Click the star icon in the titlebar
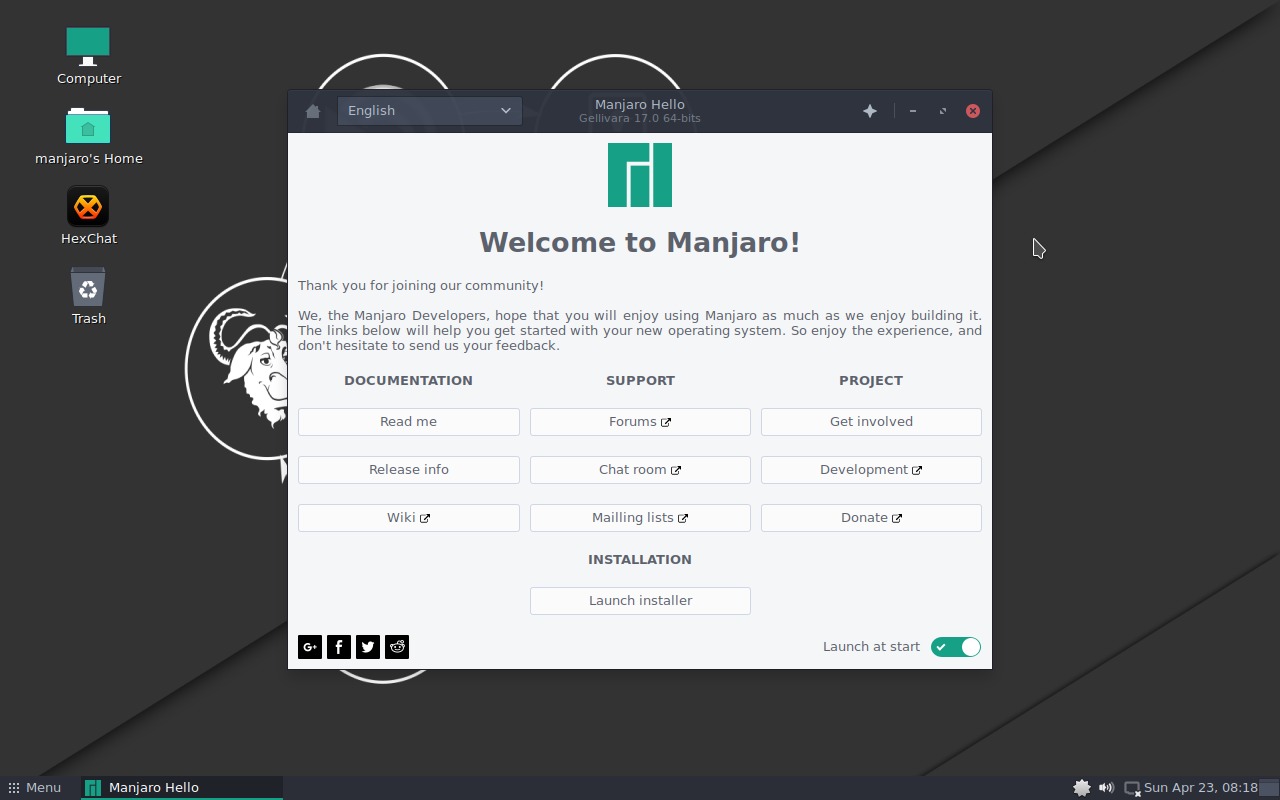1280x800 pixels. [x=869, y=111]
